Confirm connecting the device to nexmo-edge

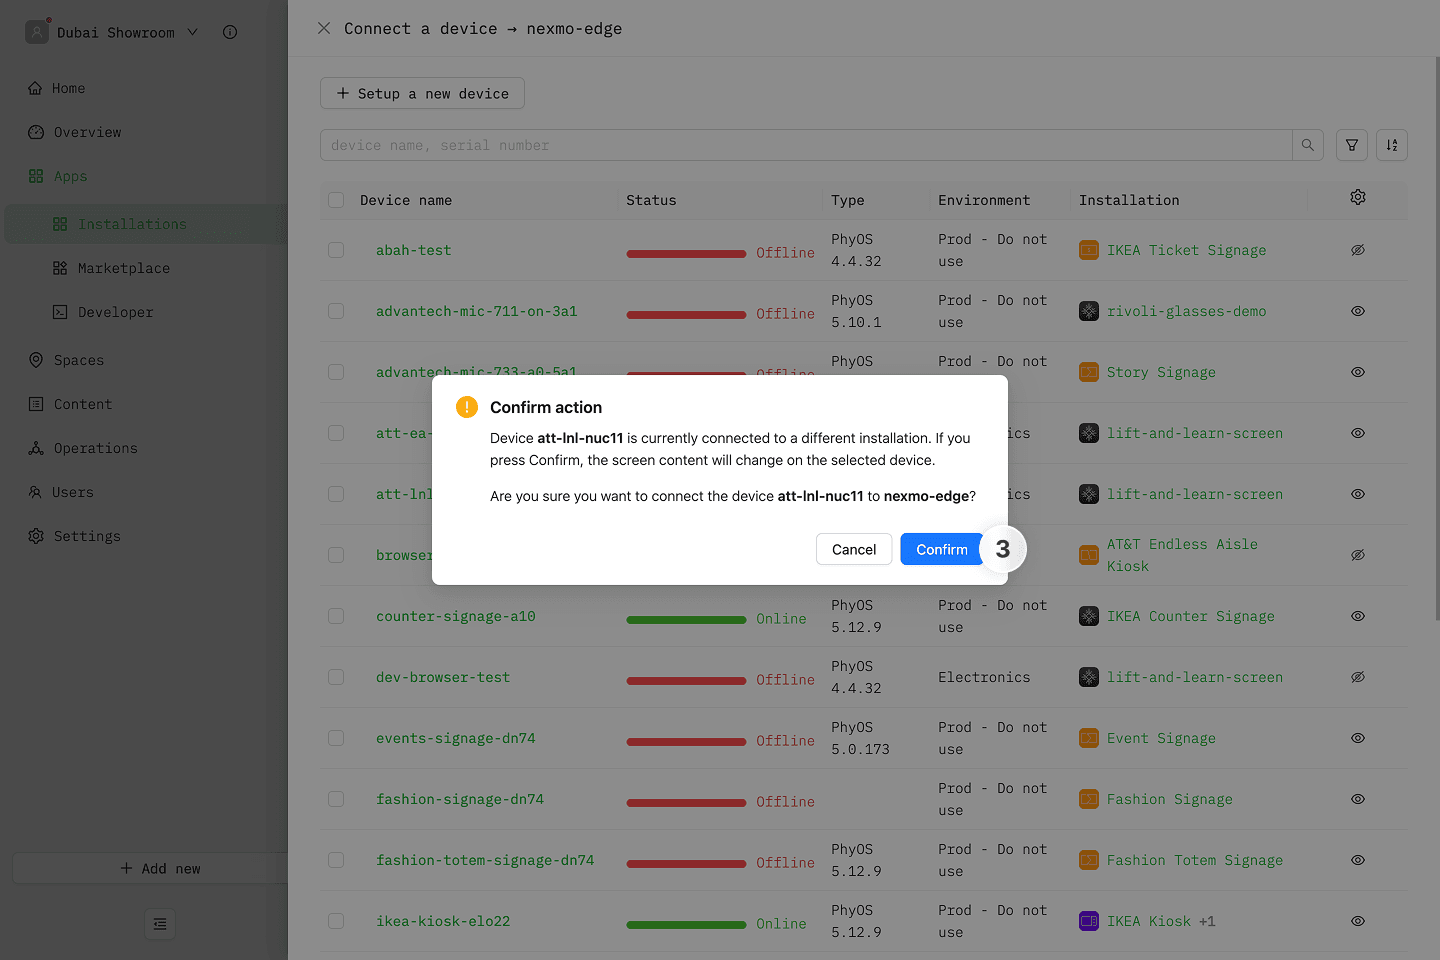[942, 549]
